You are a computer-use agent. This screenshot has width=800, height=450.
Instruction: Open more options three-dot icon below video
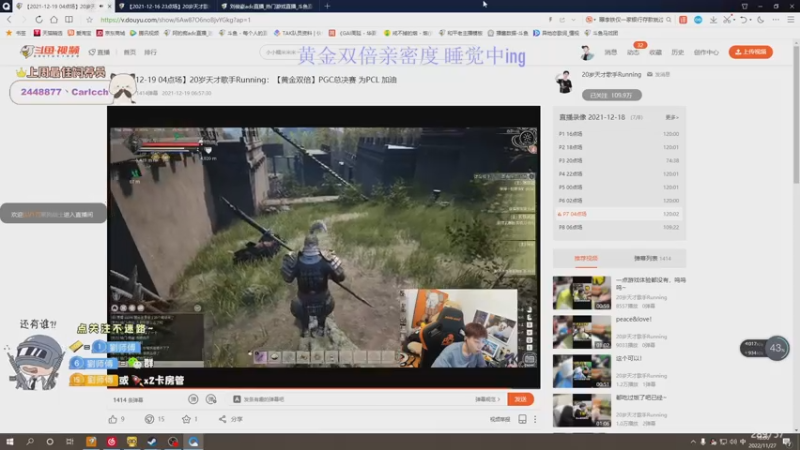[x=535, y=419]
